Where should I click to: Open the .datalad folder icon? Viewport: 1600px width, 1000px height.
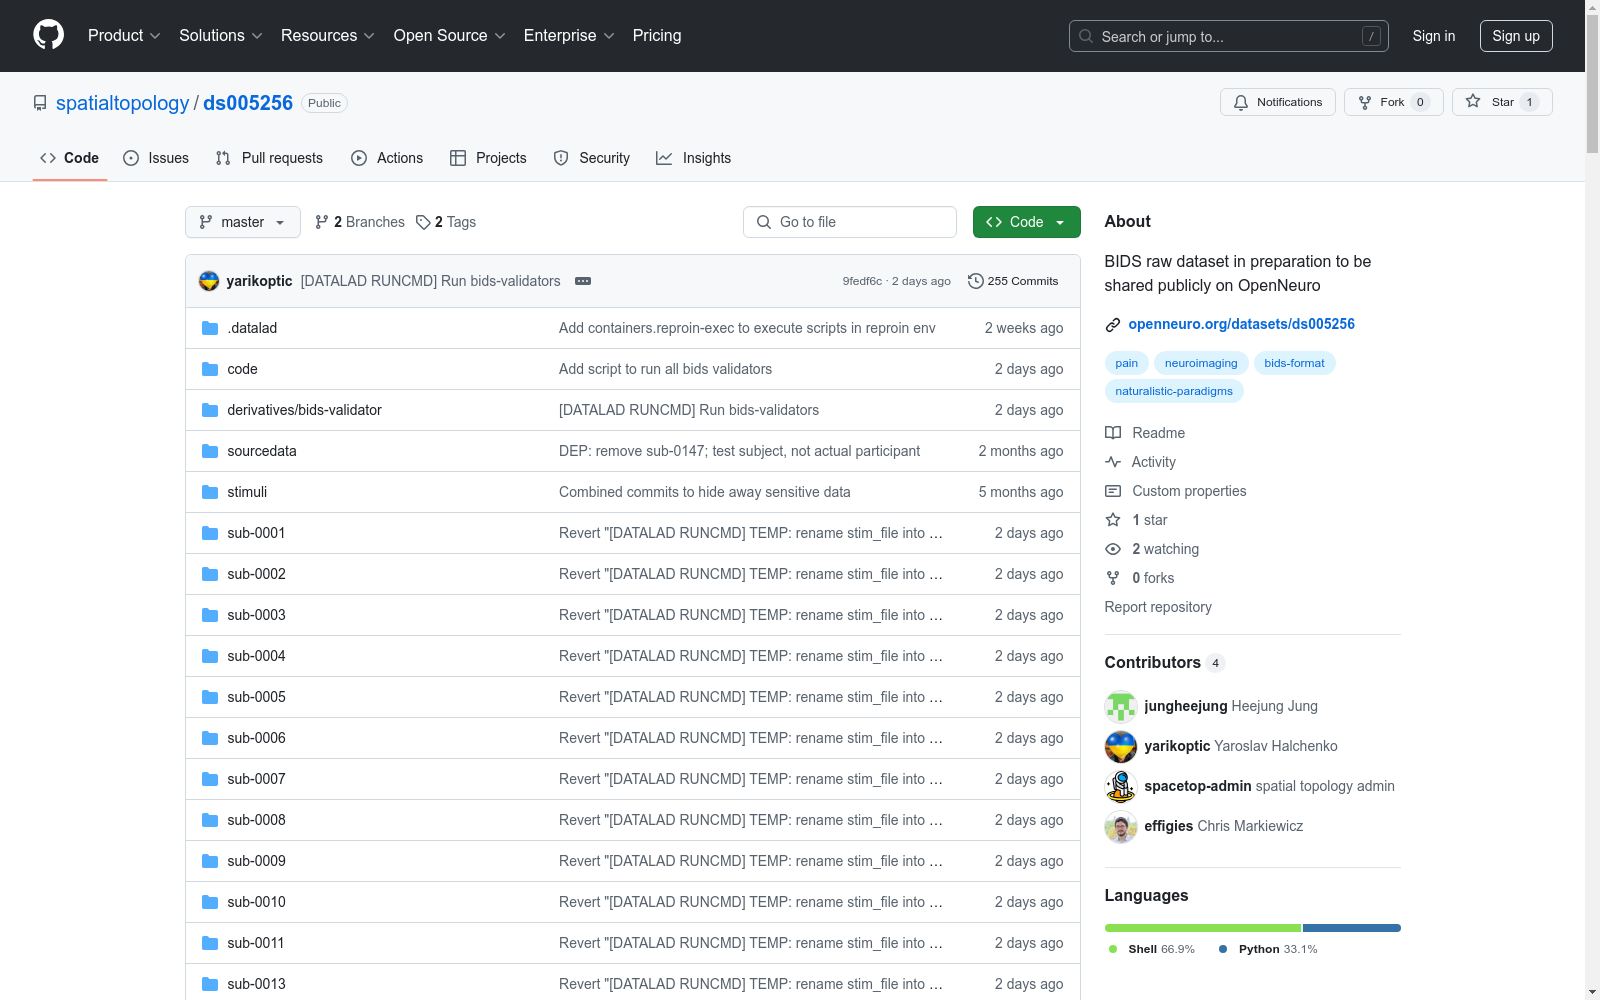coord(210,328)
